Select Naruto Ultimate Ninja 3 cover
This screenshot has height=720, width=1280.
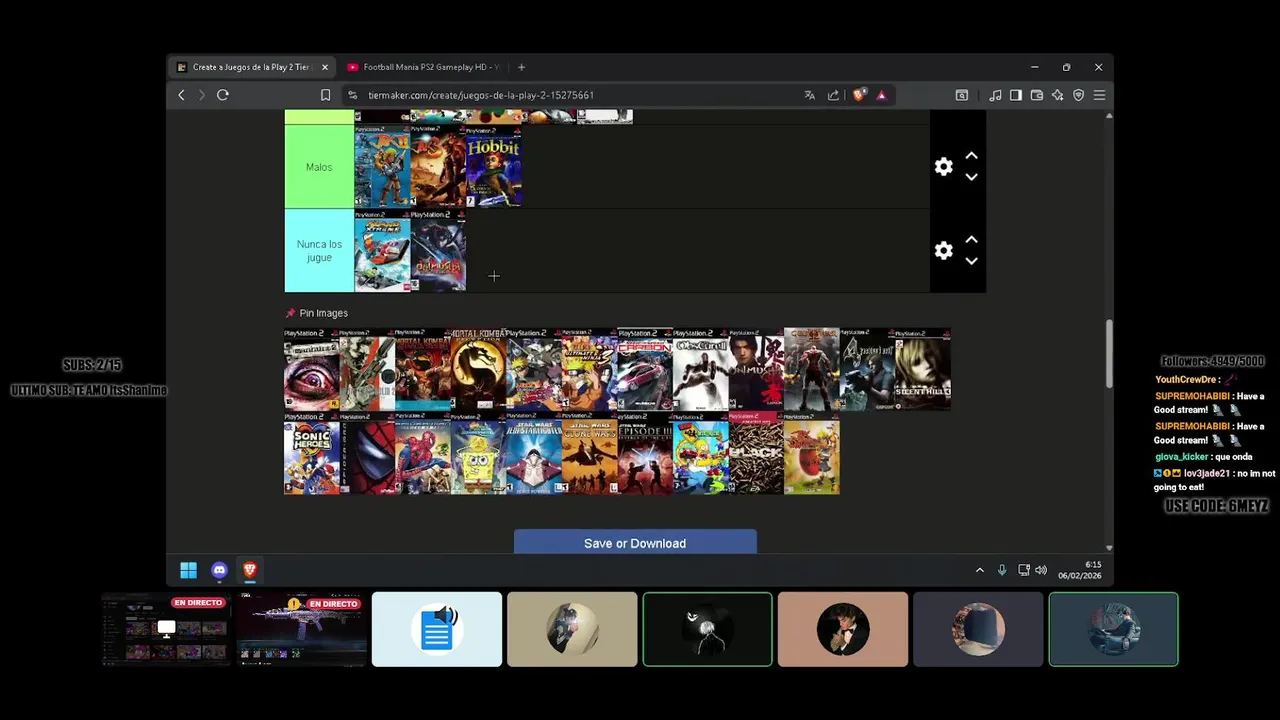coord(589,370)
